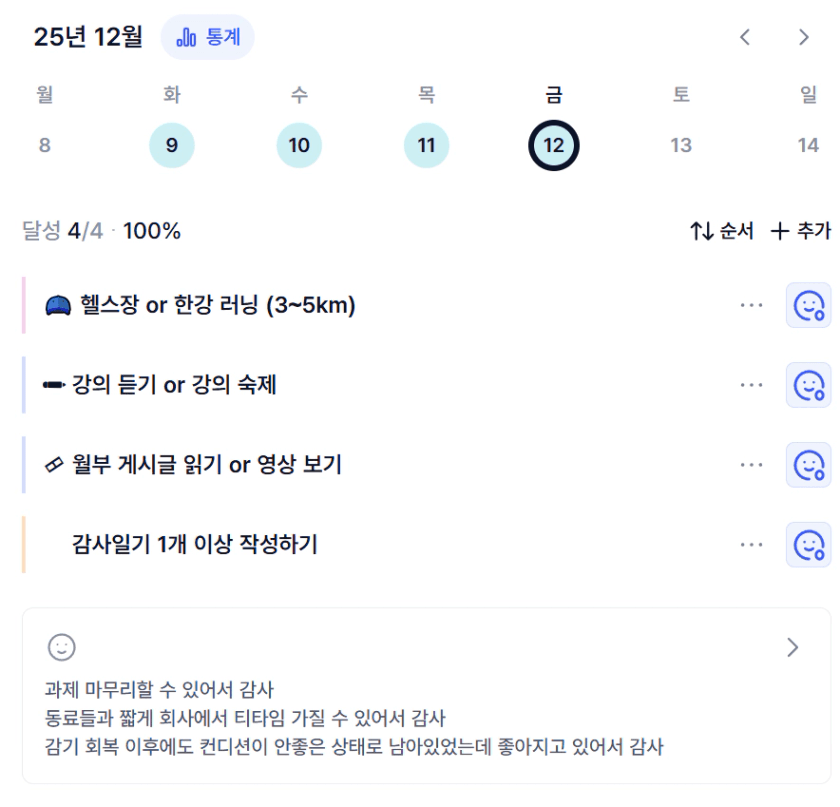This screenshot has height=807, width=840.
Task: Click completion face icon for 감사일기 작성하기
Action: [808, 545]
